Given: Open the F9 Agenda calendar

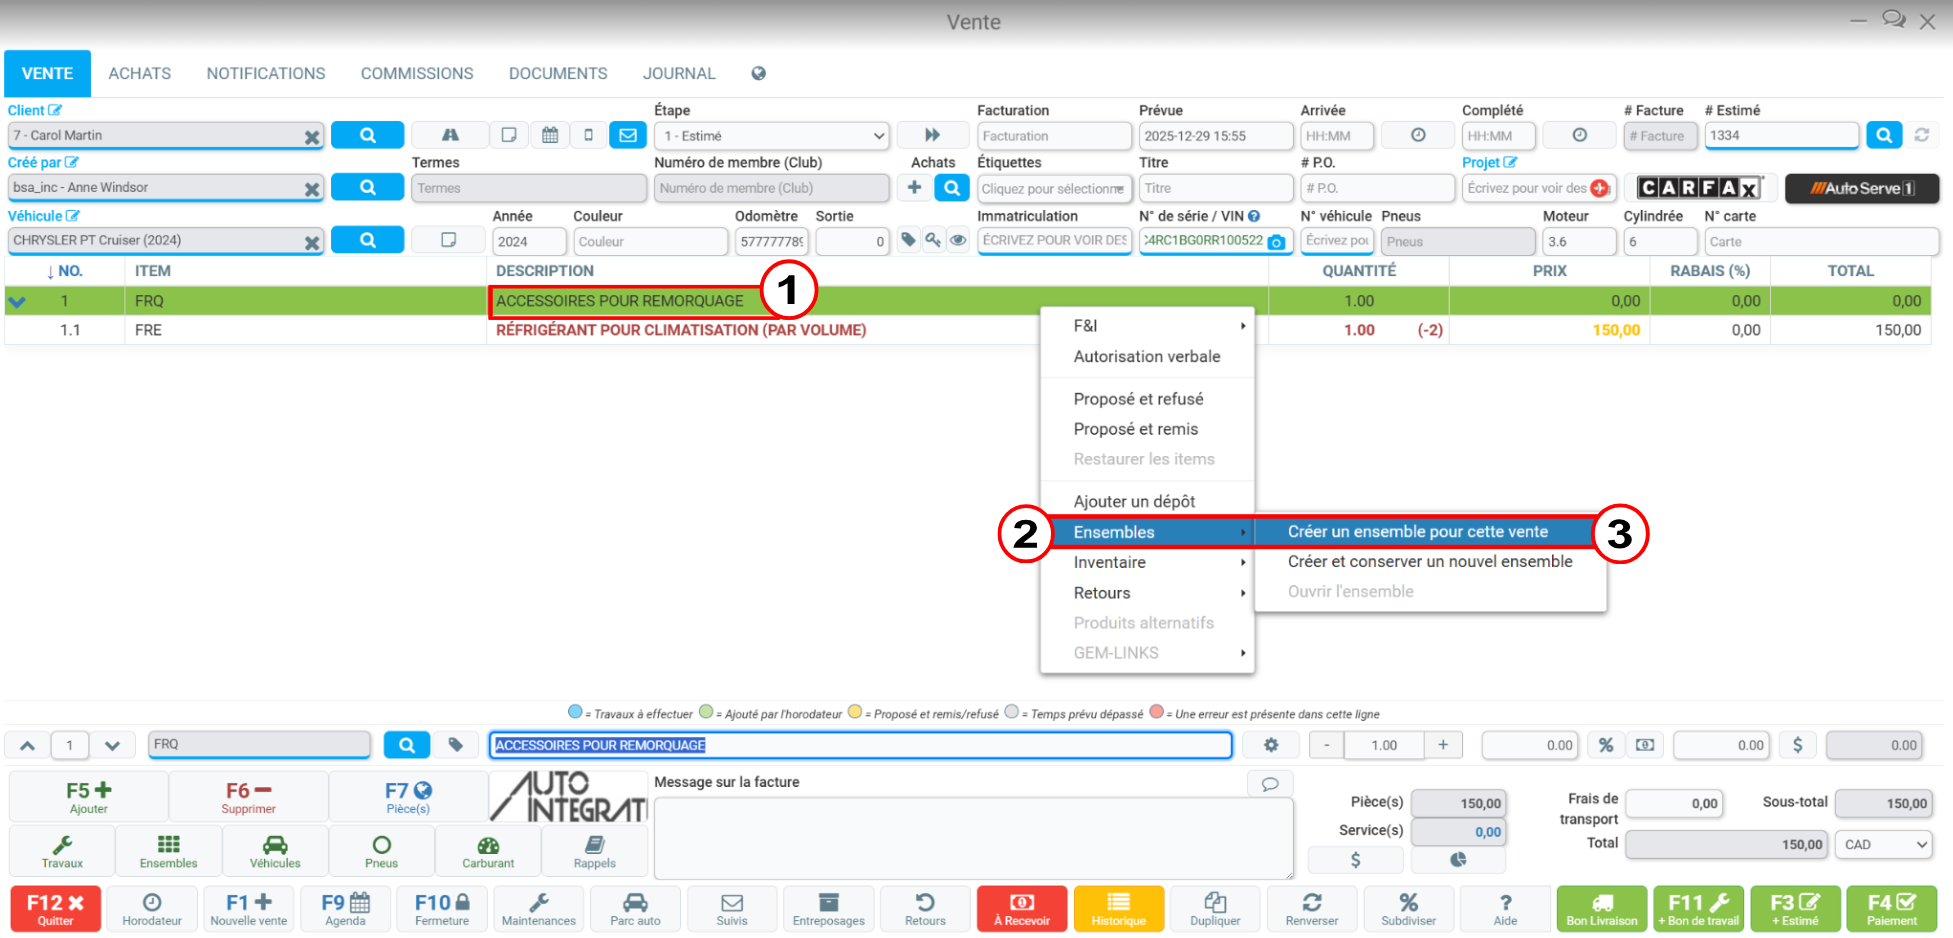Looking at the screenshot, I should click(x=345, y=908).
